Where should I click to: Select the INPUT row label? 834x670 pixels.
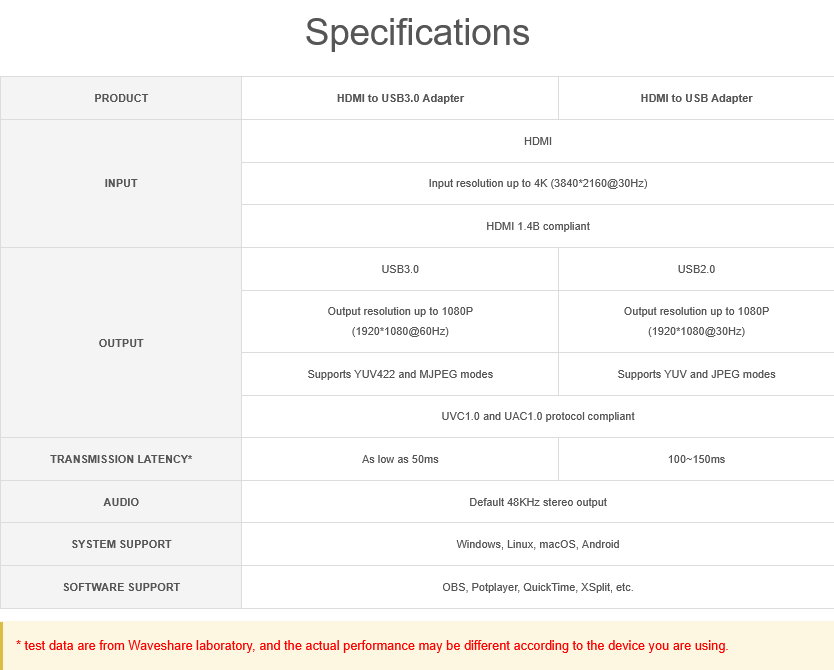(121, 183)
